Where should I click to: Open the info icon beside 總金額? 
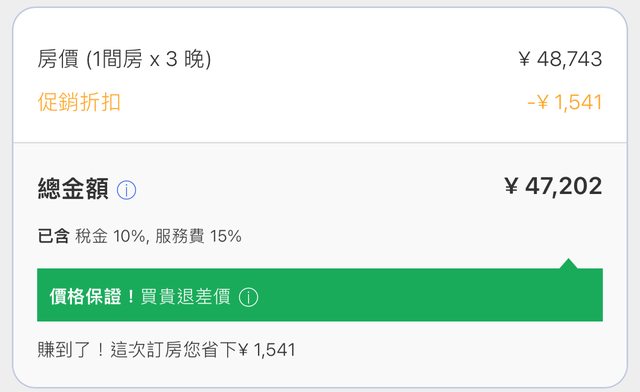[127, 190]
